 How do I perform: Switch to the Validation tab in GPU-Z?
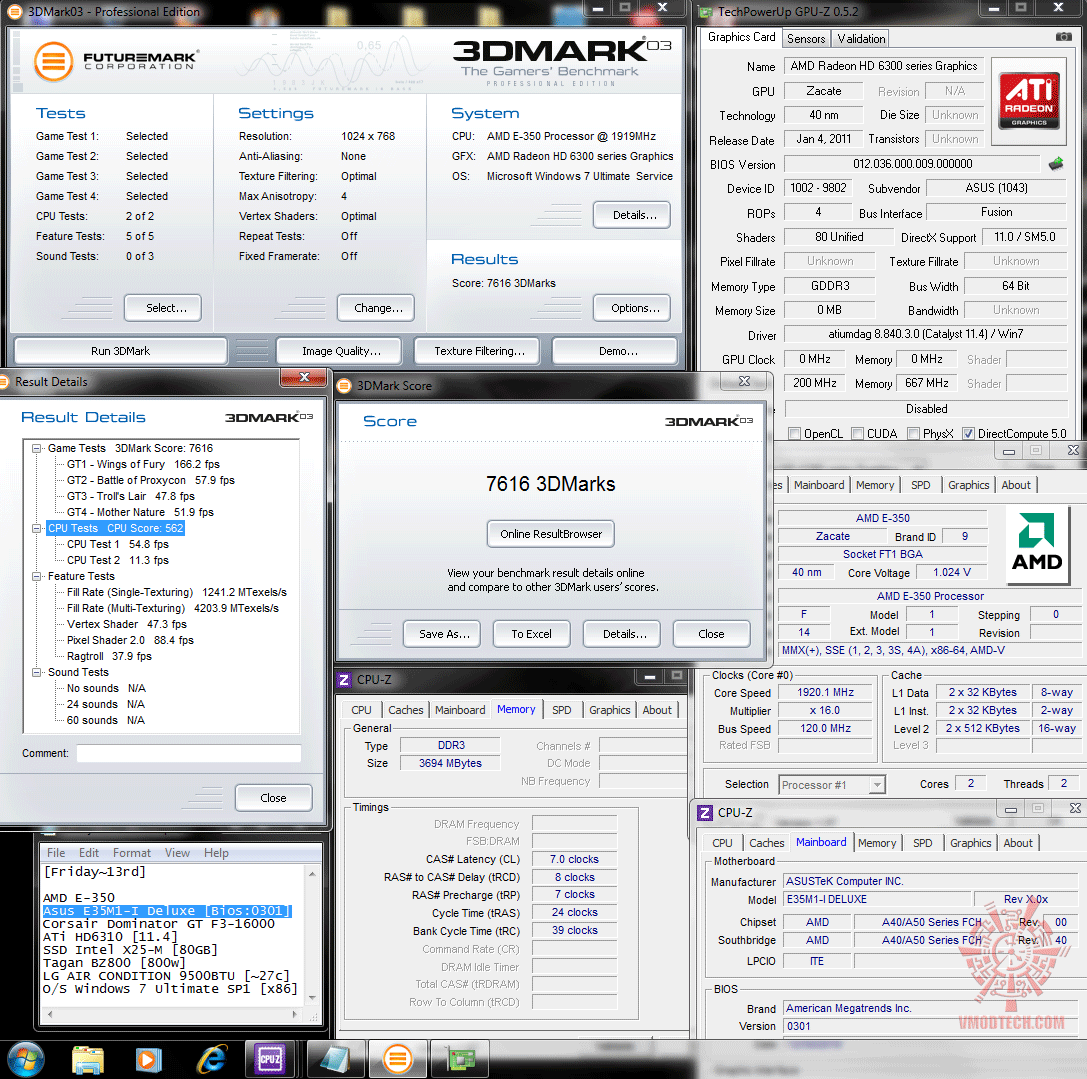(860, 39)
